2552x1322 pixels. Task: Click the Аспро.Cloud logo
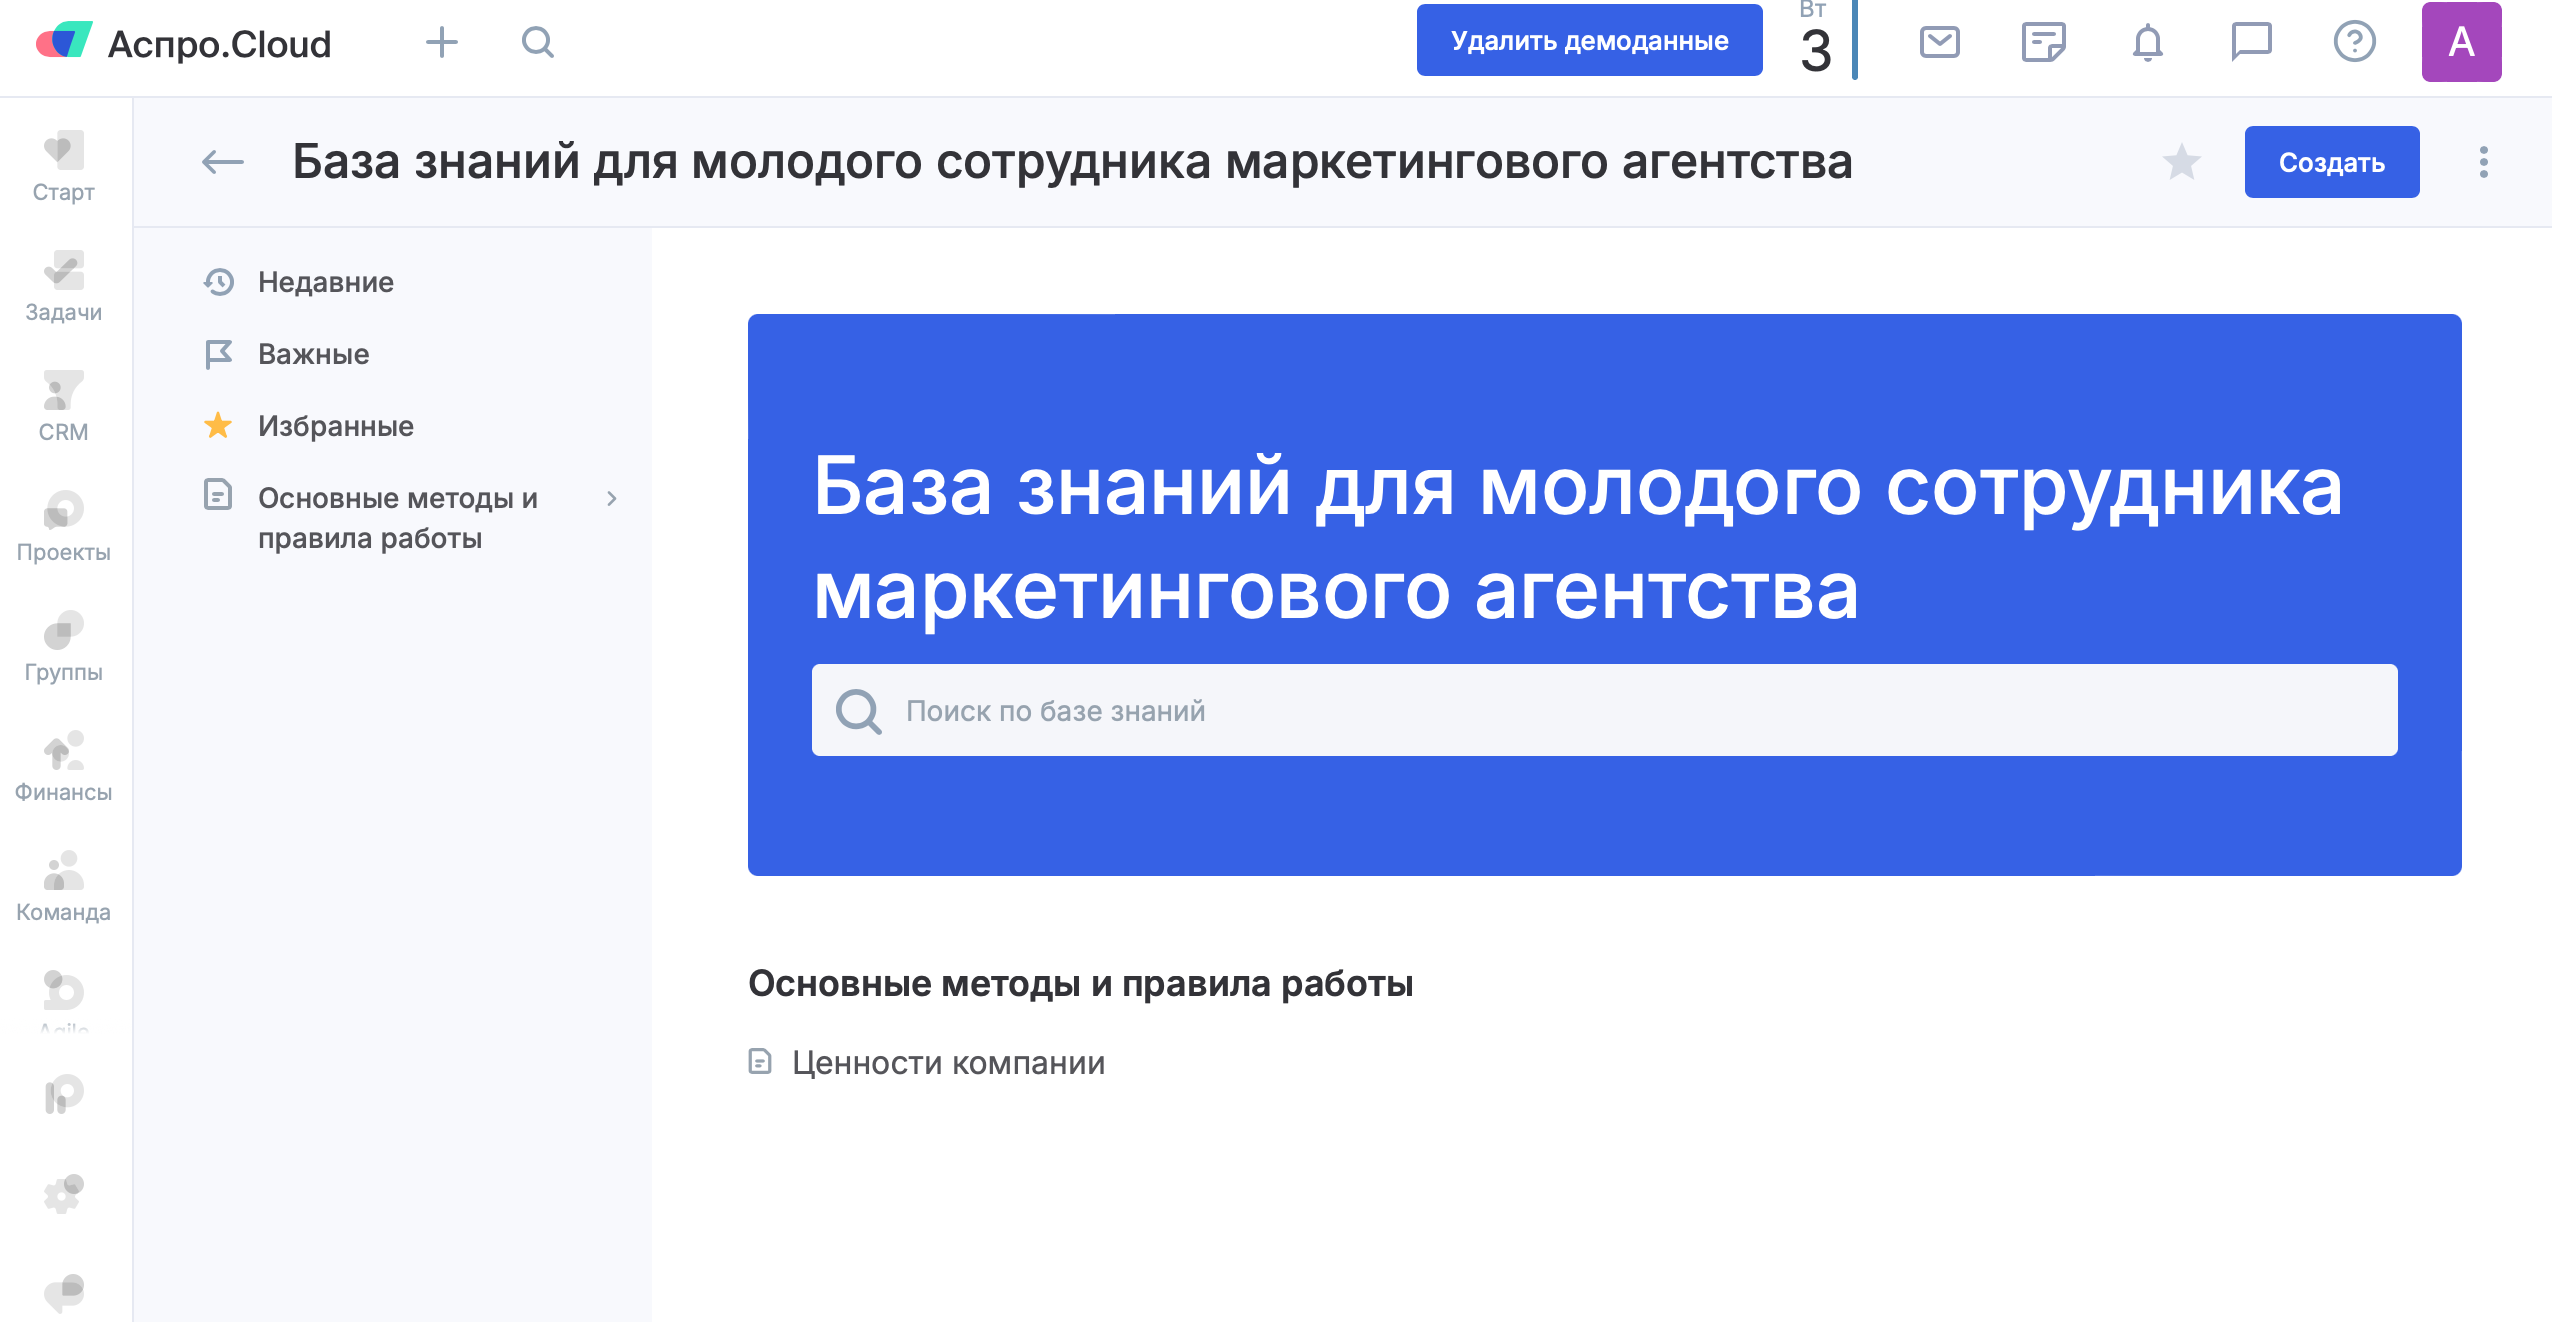tap(183, 43)
